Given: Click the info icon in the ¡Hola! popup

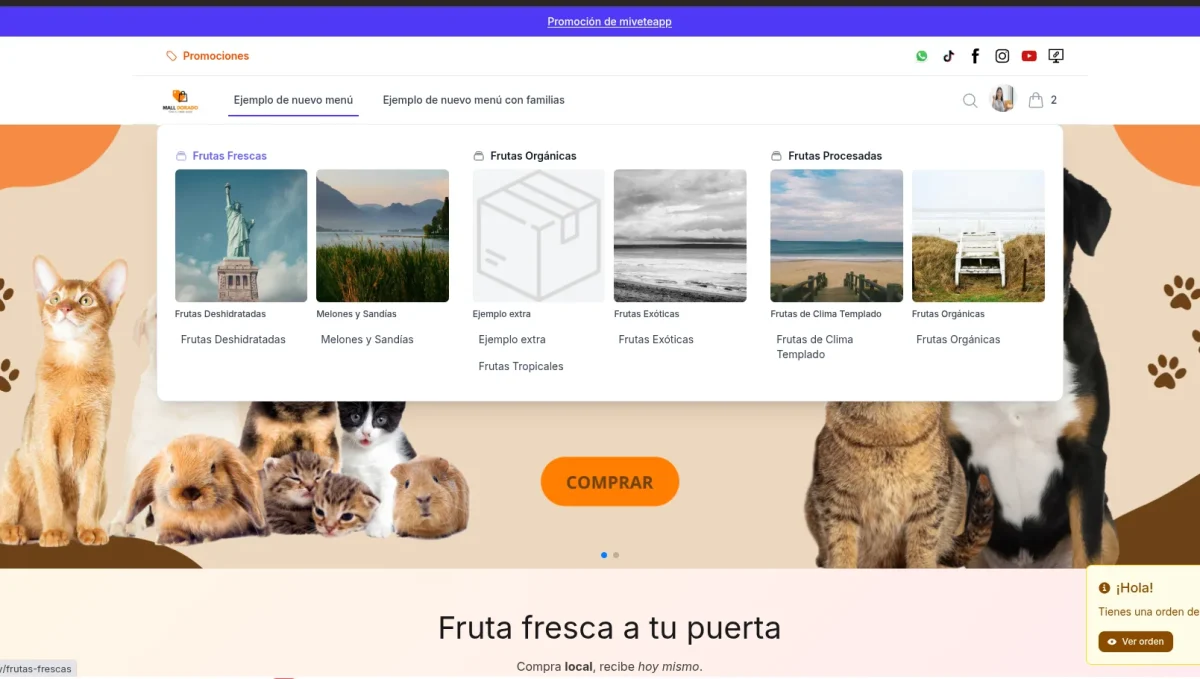Looking at the screenshot, I should 1104,588.
